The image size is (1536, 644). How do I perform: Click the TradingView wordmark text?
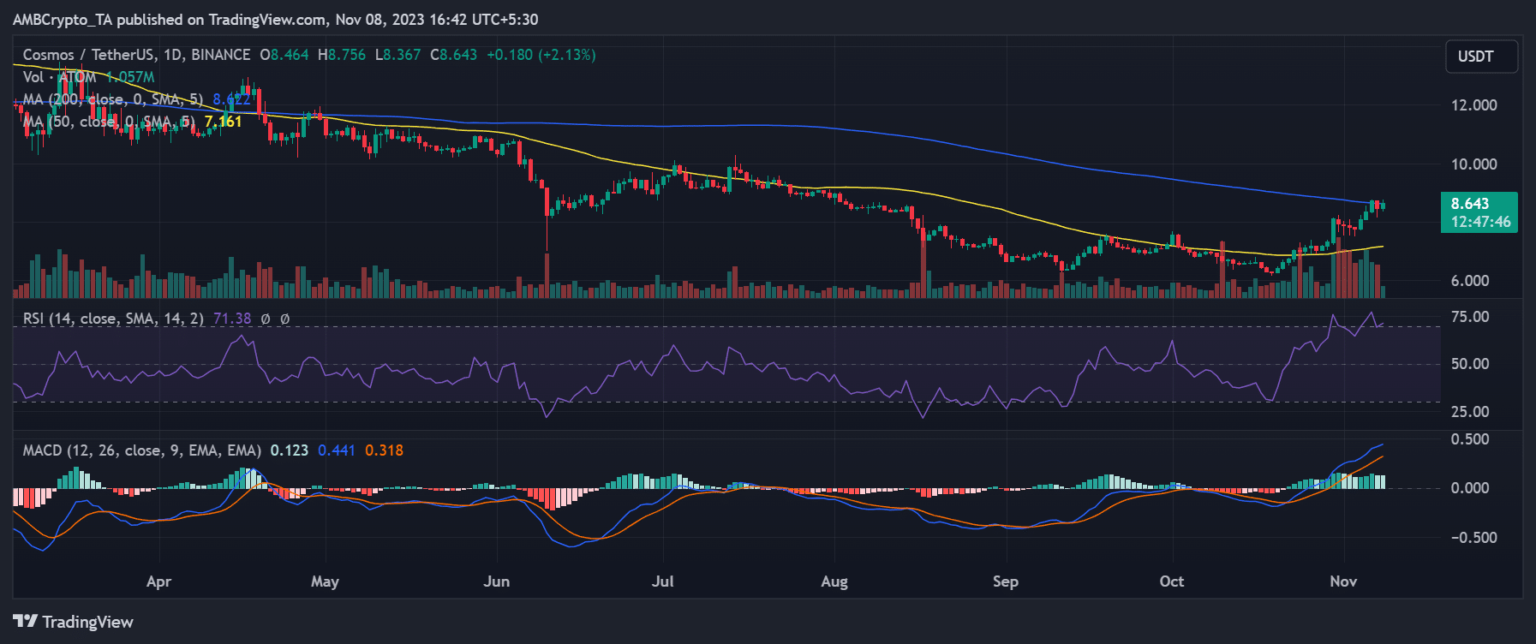88,622
